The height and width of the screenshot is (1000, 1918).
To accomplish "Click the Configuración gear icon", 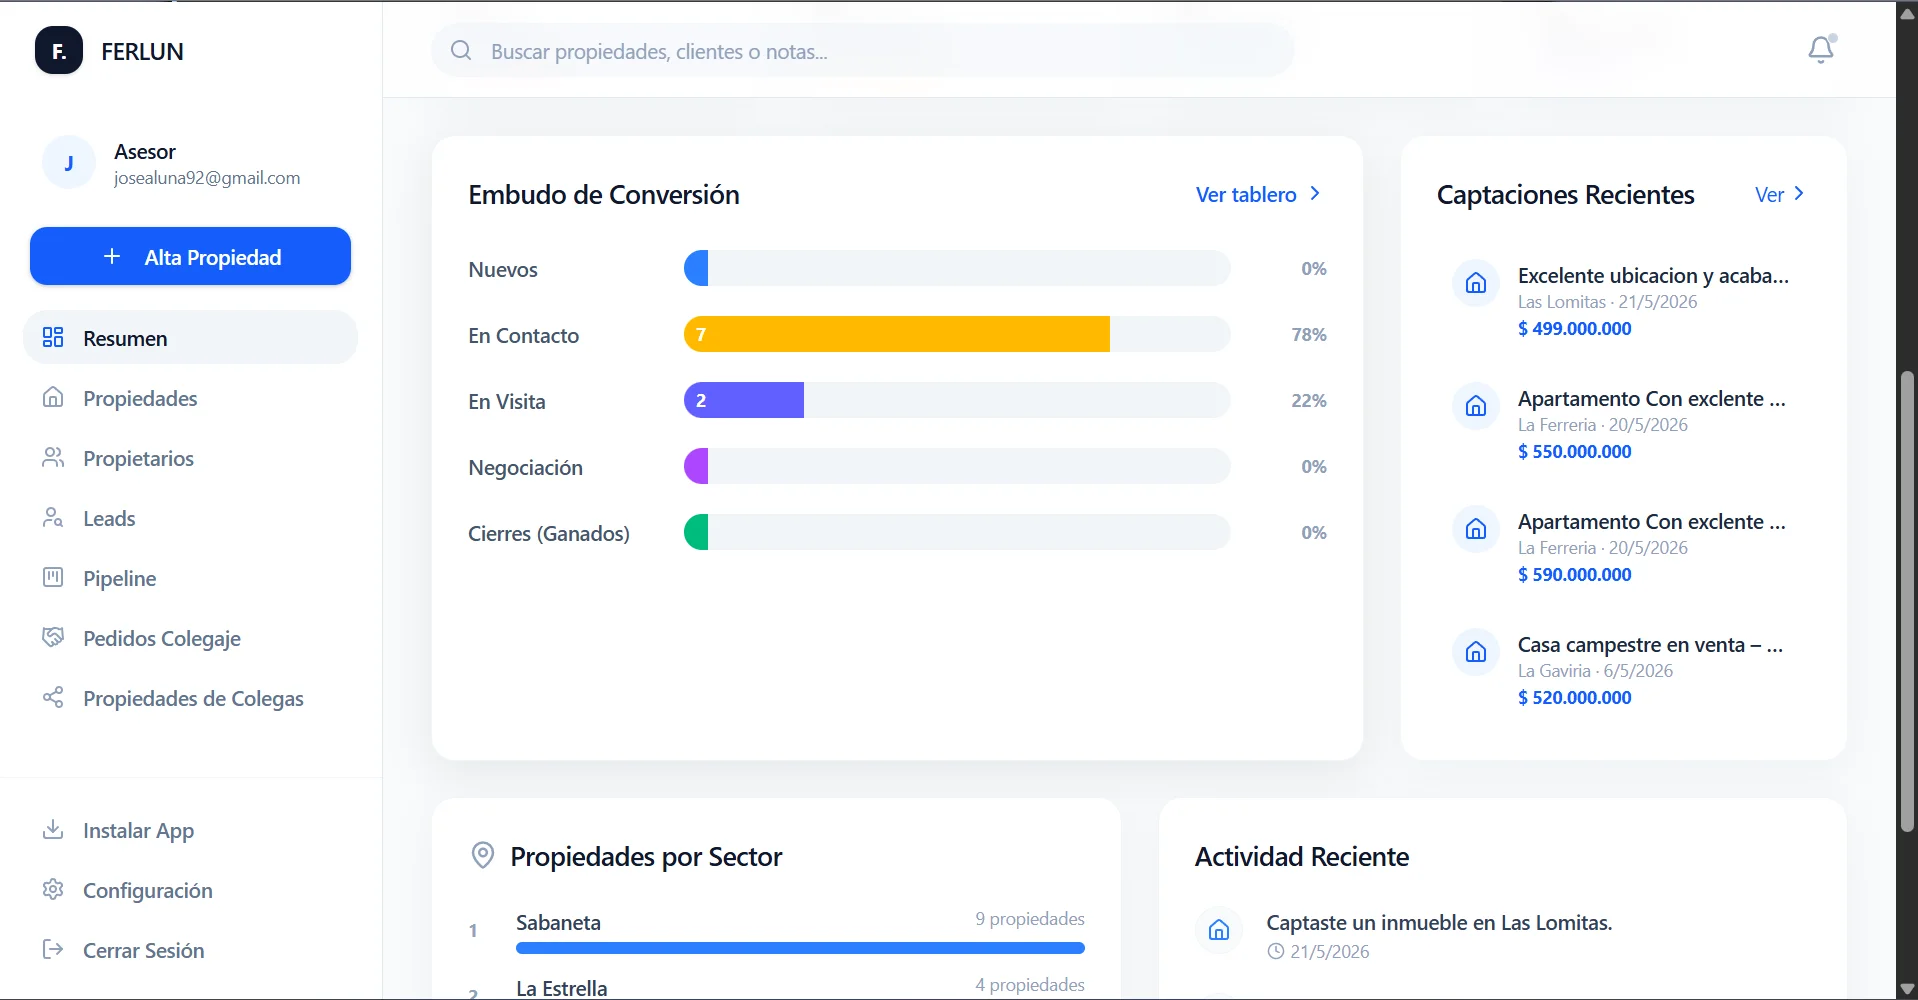I will pyautogui.click(x=53, y=889).
